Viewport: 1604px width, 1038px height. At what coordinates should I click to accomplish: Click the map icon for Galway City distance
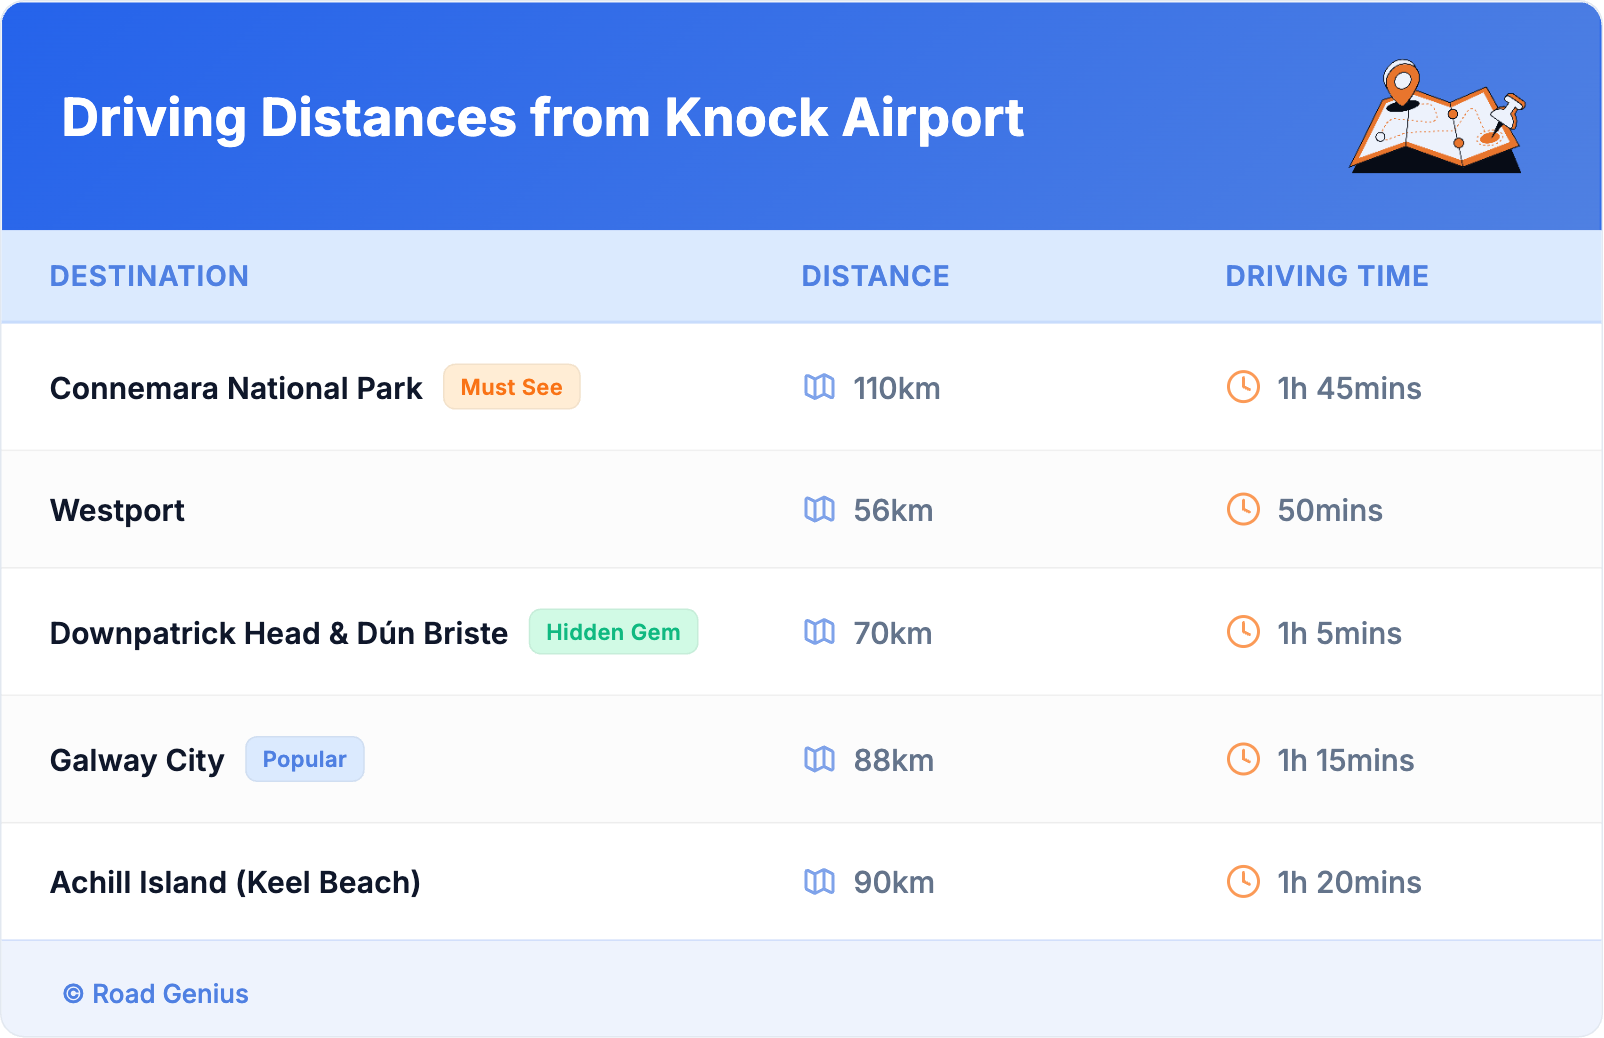pyautogui.click(x=820, y=759)
